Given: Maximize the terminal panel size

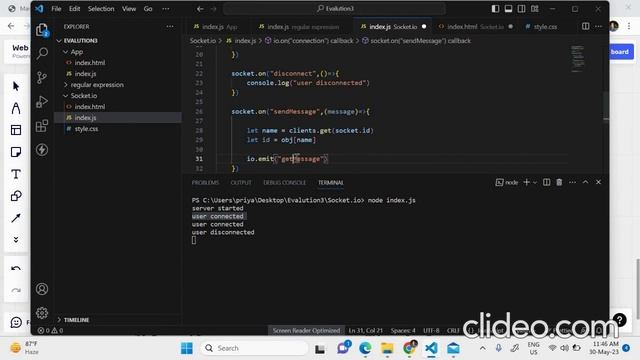Looking at the screenshot, I should 585,182.
